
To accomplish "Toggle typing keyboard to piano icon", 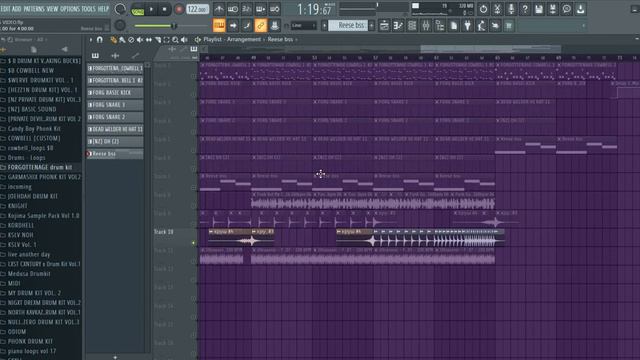I will pyautogui.click(x=219, y=26).
